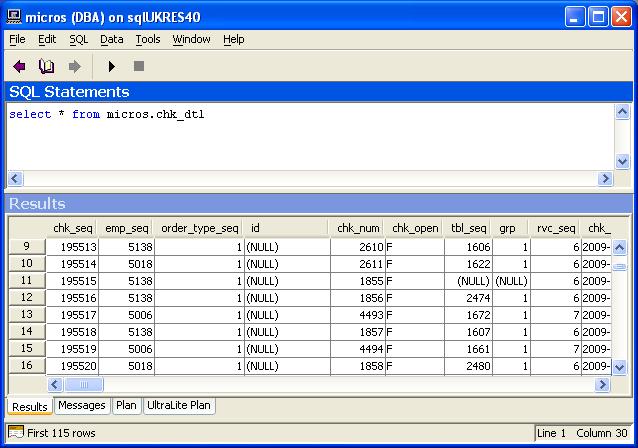This screenshot has height=448, width=638.
Task: Select row 12 by its row header
Action: (x=27, y=297)
